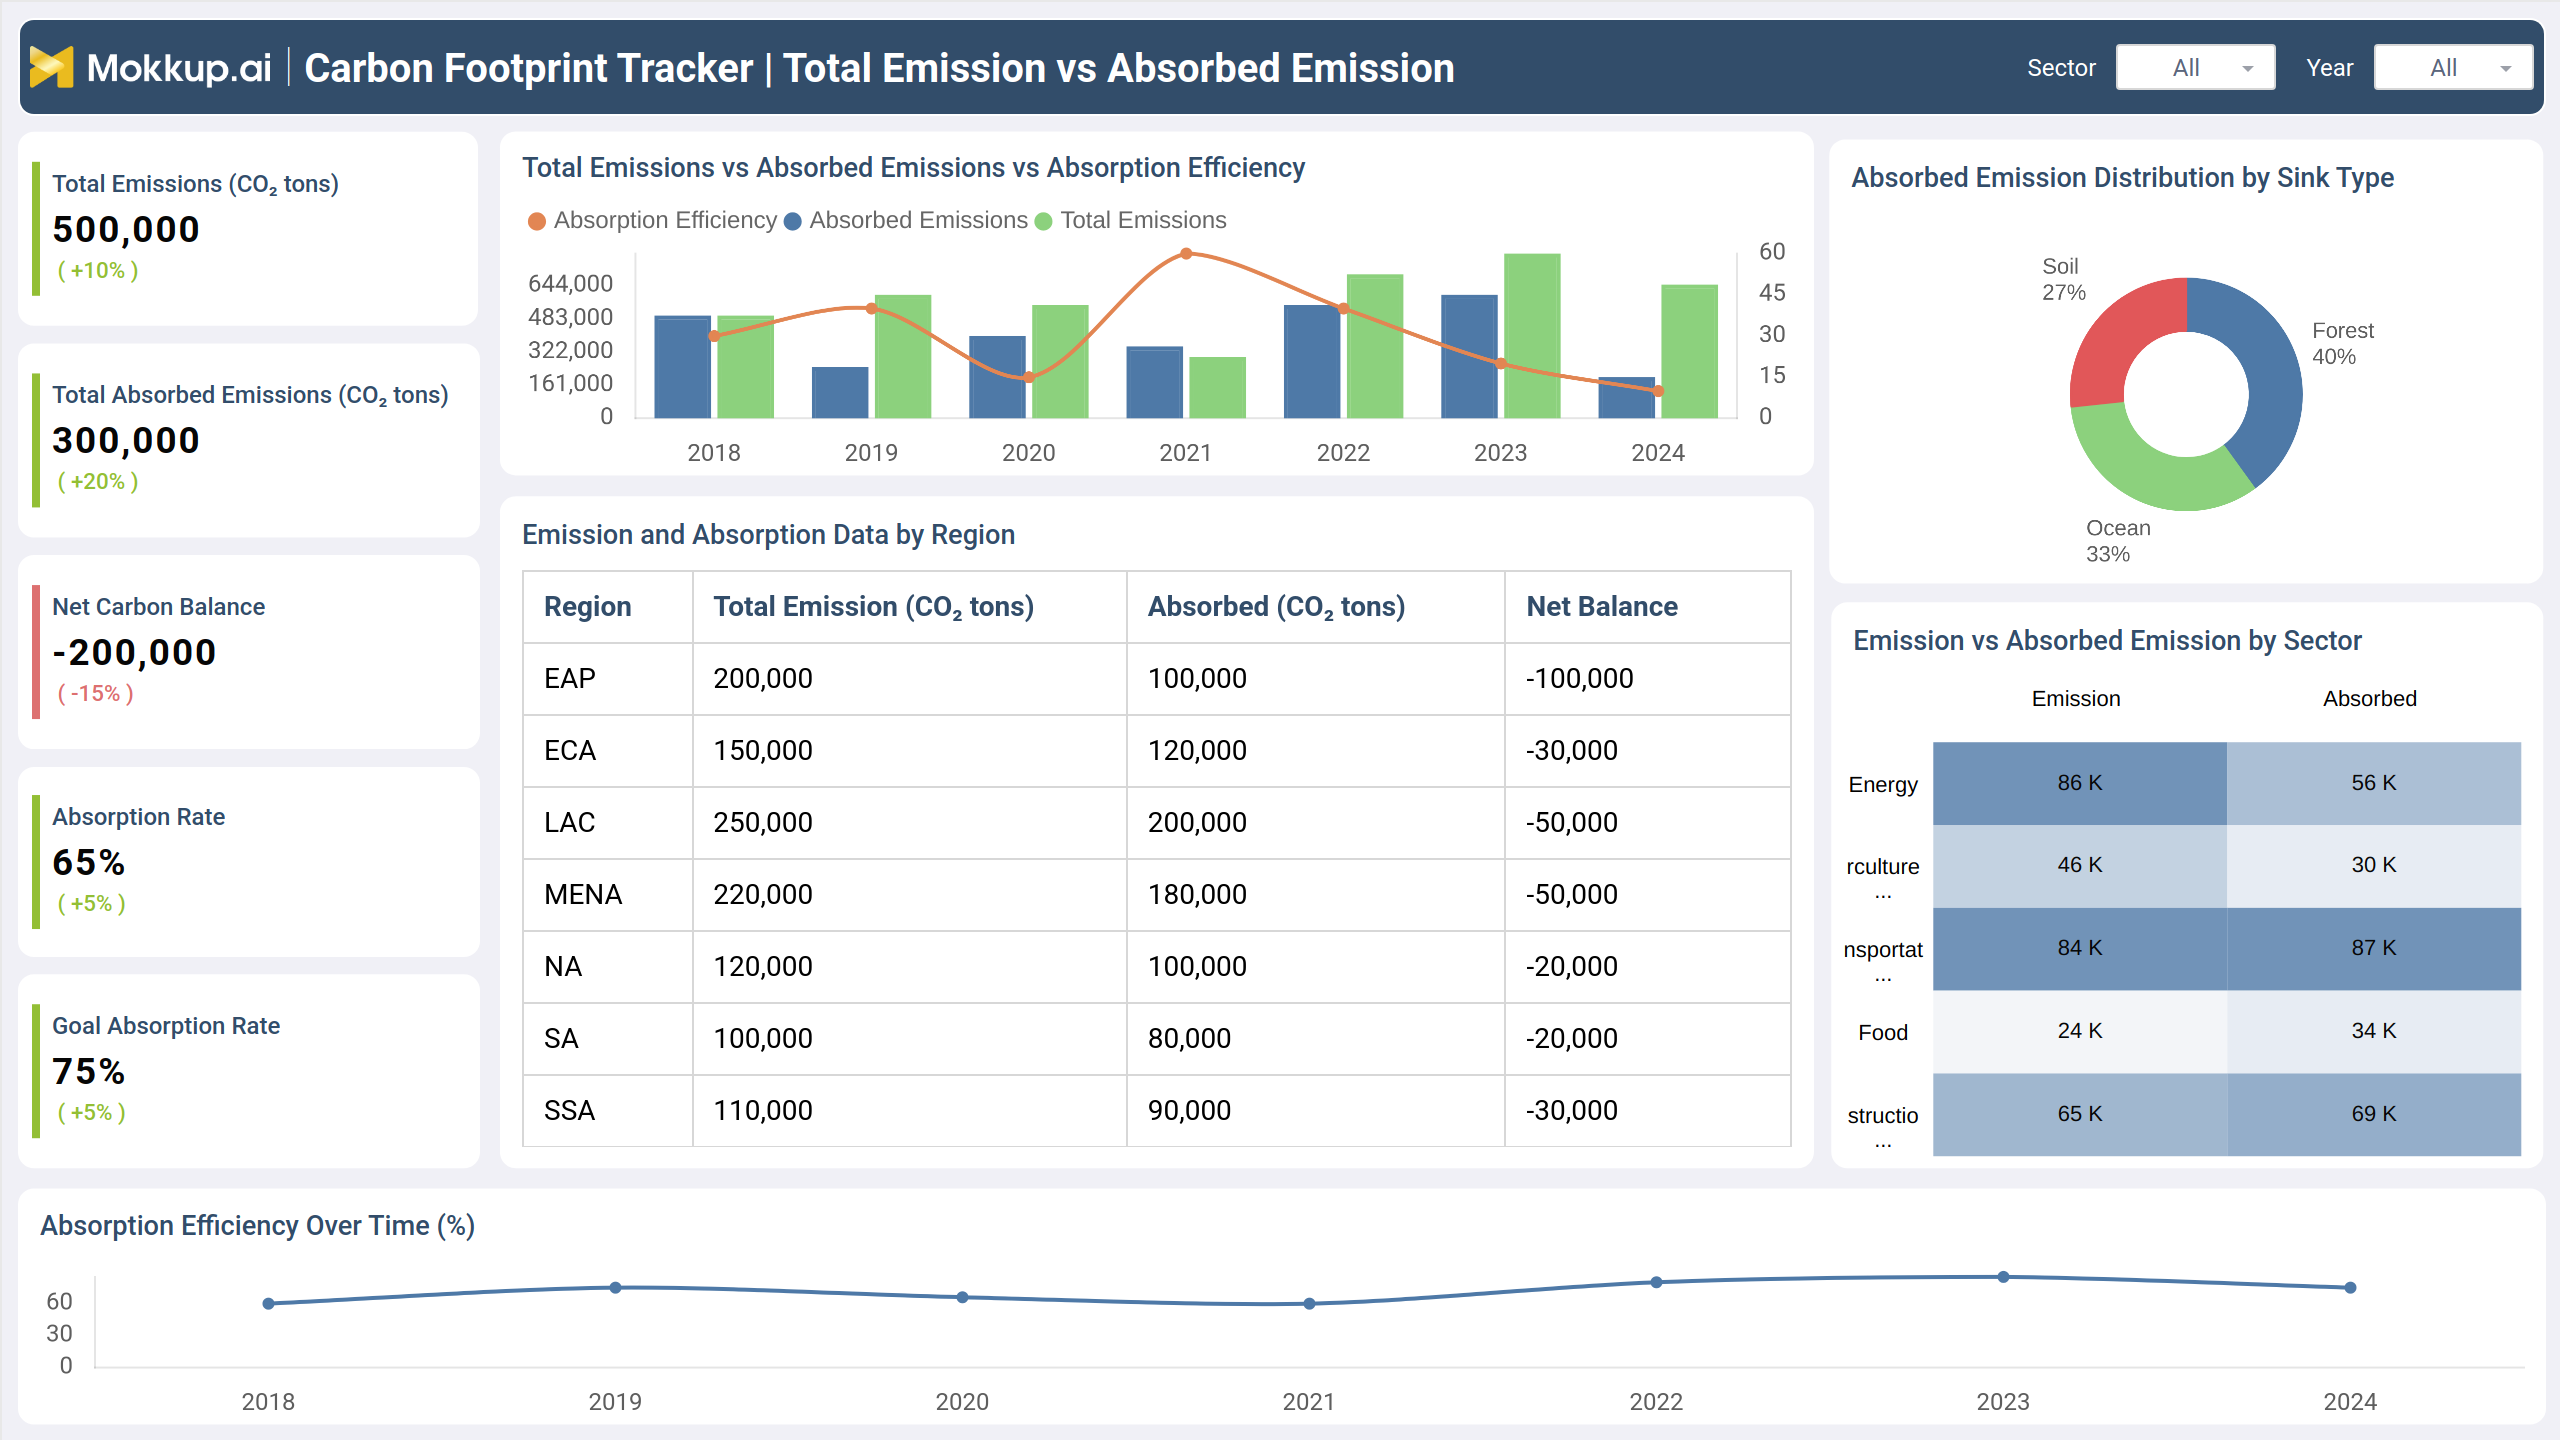The width and height of the screenshot is (2560, 1440).
Task: Select the MENA region row cell
Action: tap(608, 894)
